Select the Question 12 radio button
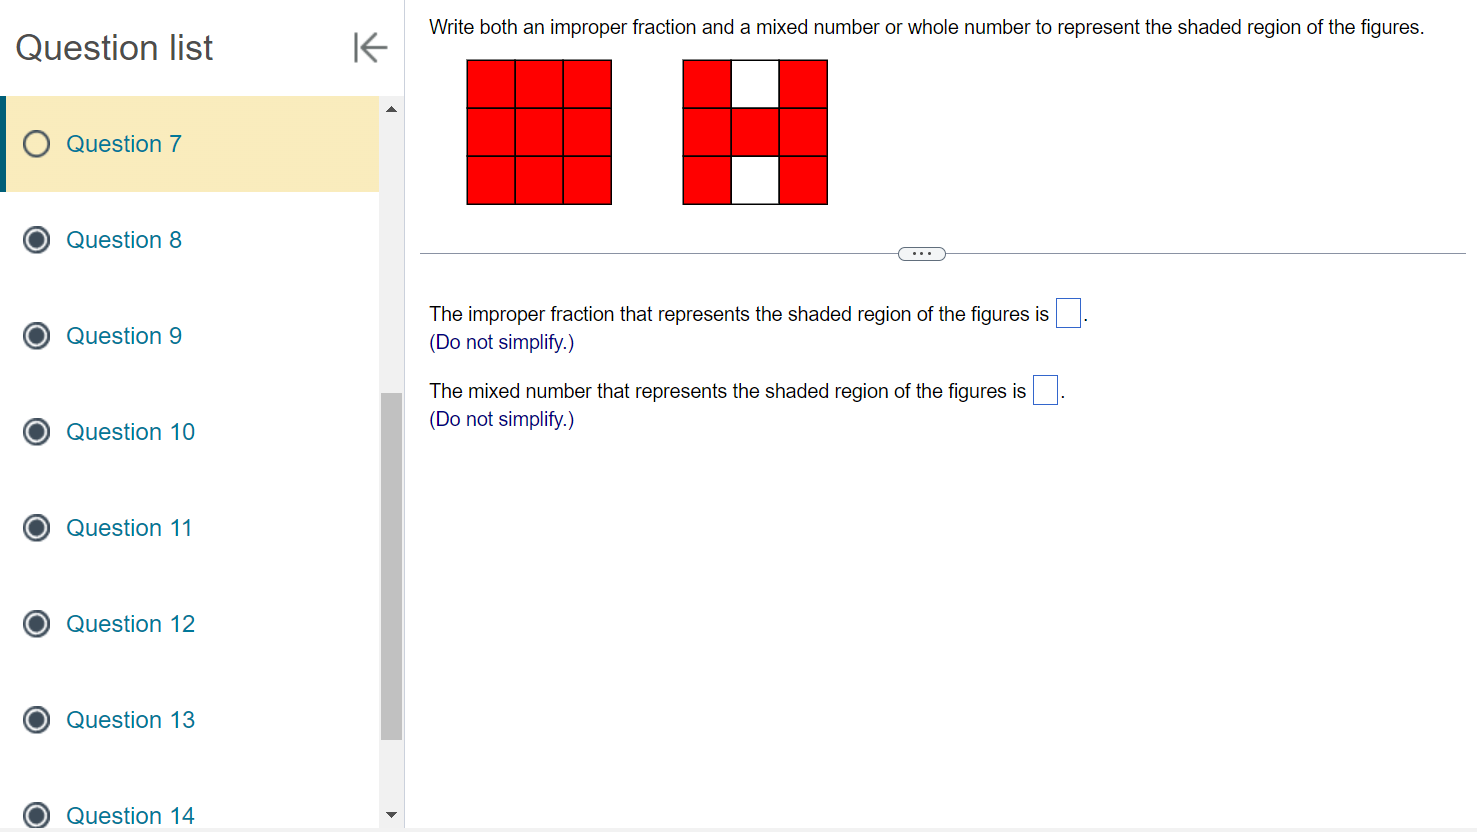This screenshot has height=832, width=1477. 36,623
